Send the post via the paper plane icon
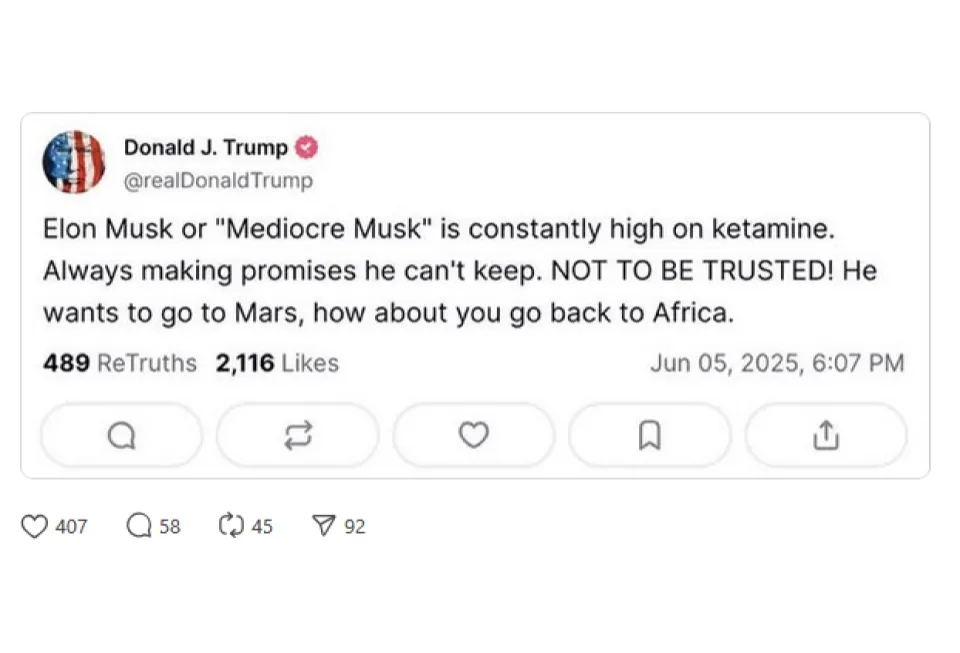Screen dimensions: 960x653 (323, 526)
